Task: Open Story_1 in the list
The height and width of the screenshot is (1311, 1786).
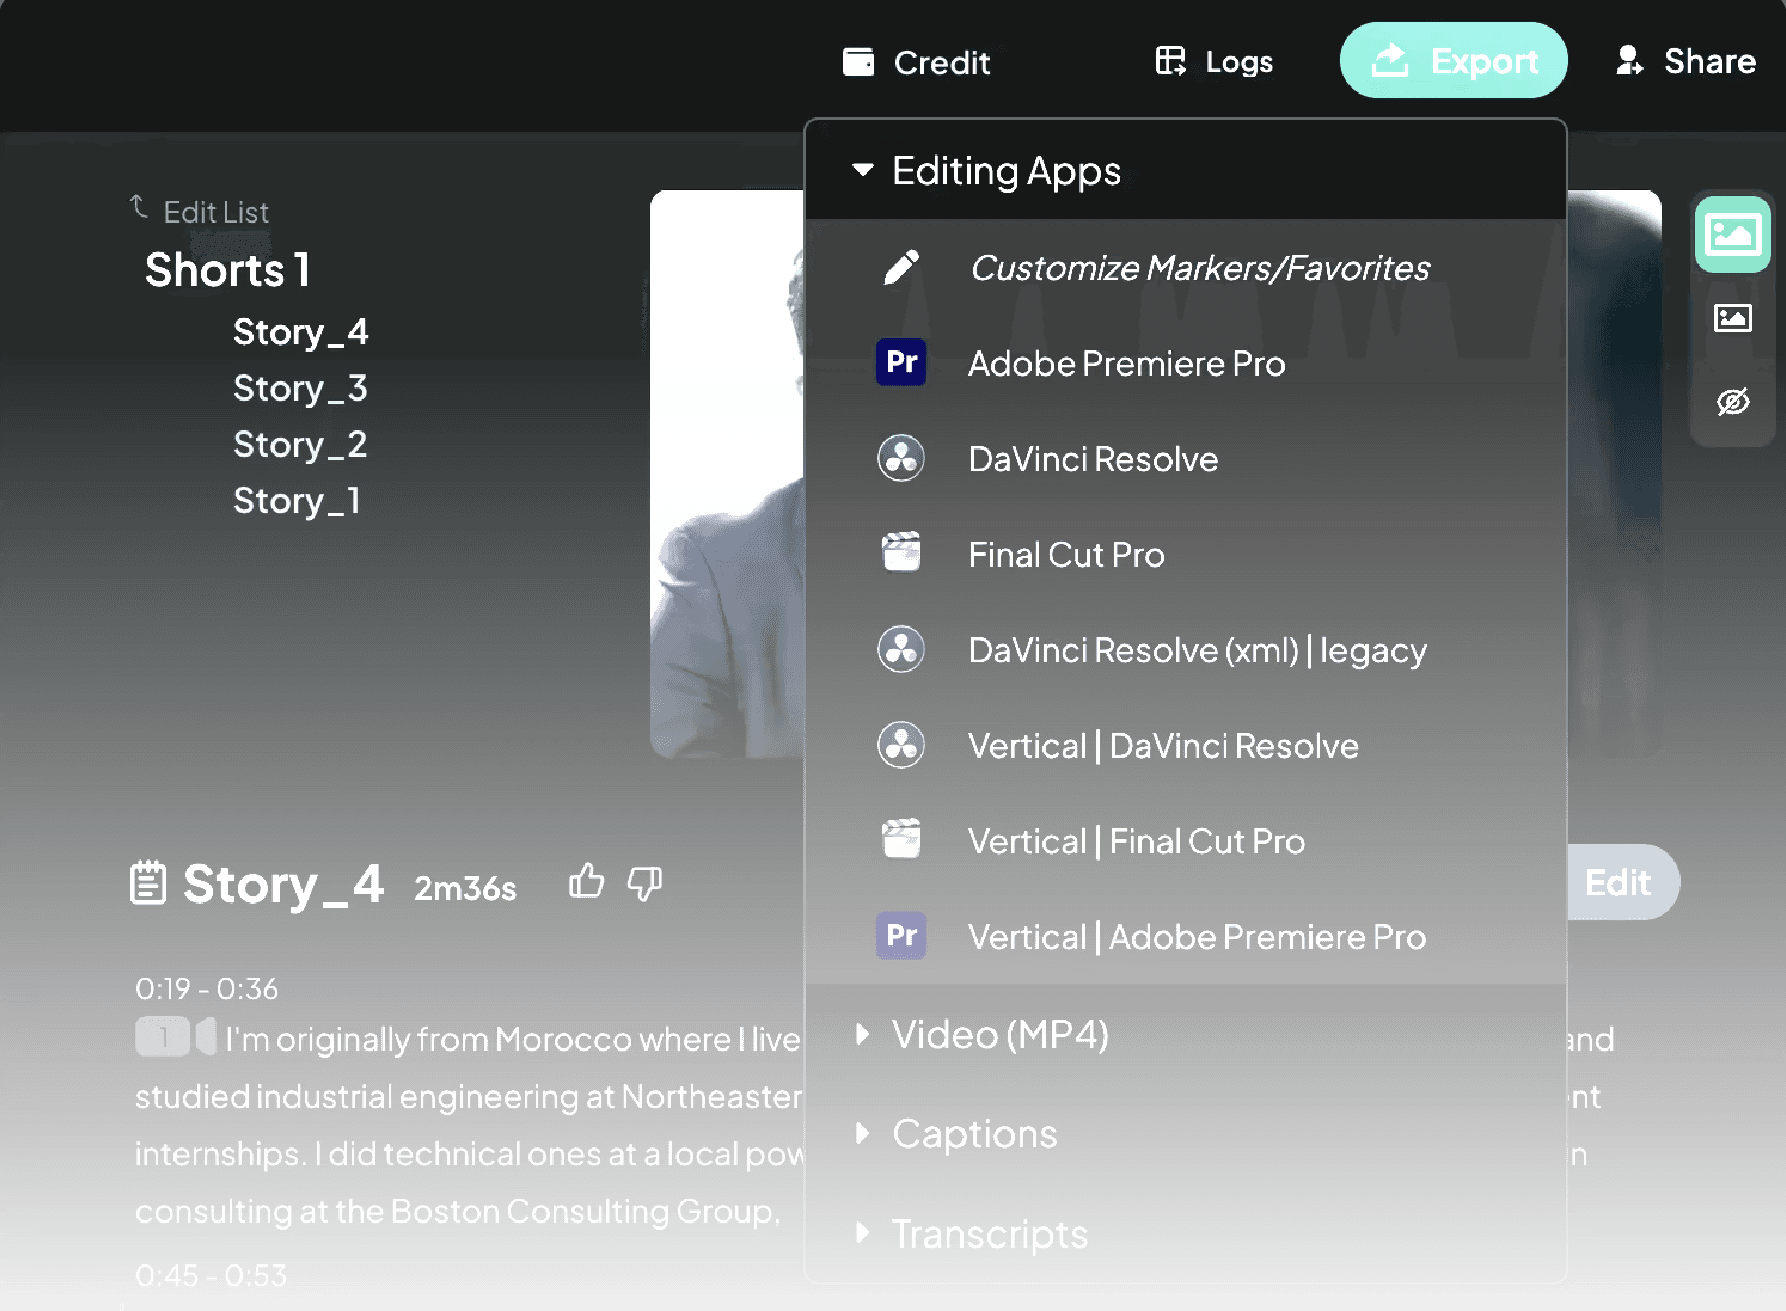Action: (x=296, y=500)
